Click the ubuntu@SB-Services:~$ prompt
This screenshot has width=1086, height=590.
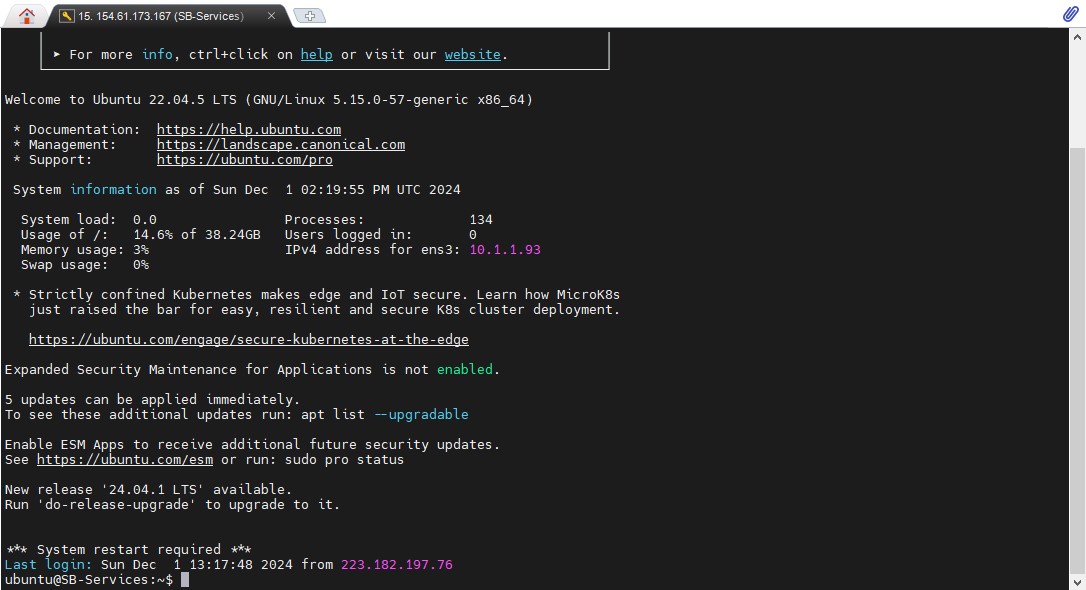pos(89,580)
